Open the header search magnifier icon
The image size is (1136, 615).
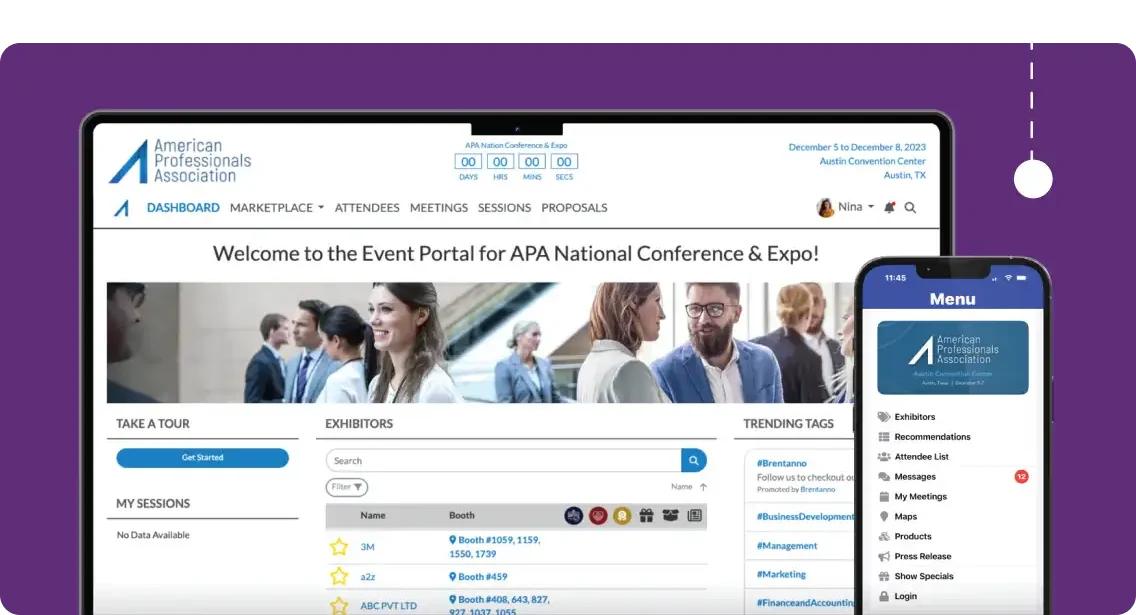point(911,208)
